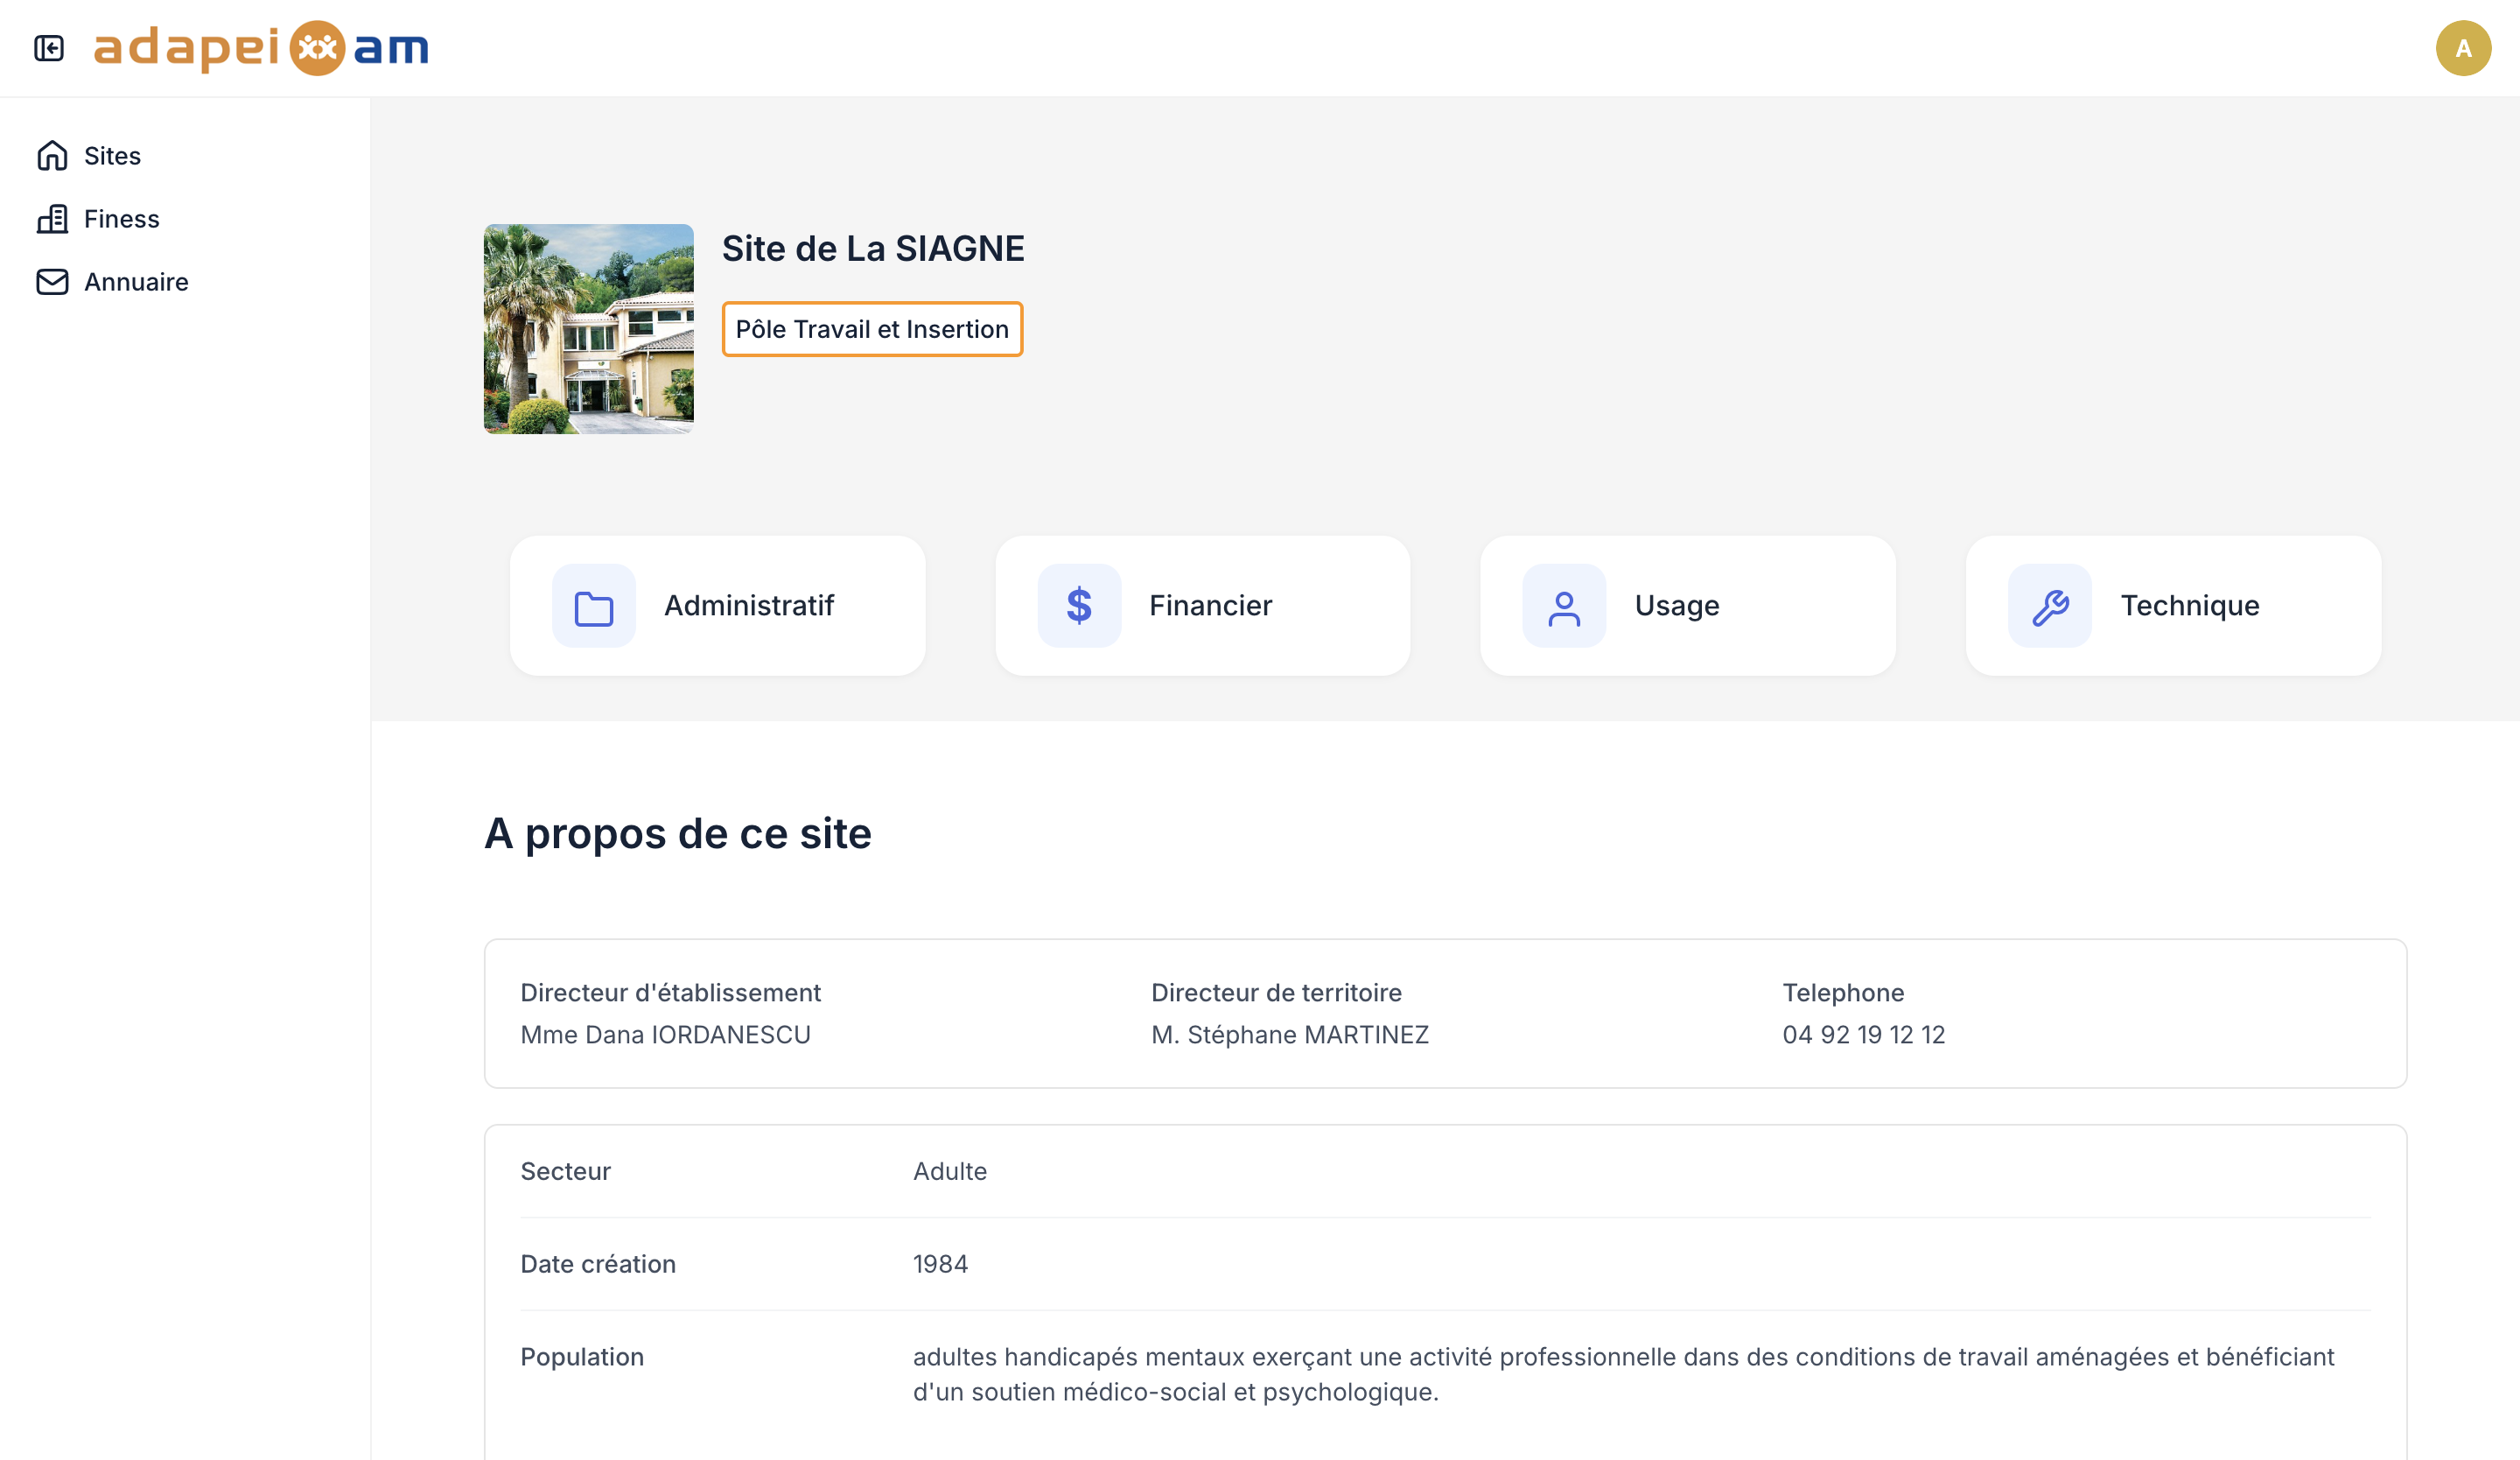
Task: Open the Technique wrench icon
Action: [x=2050, y=605]
